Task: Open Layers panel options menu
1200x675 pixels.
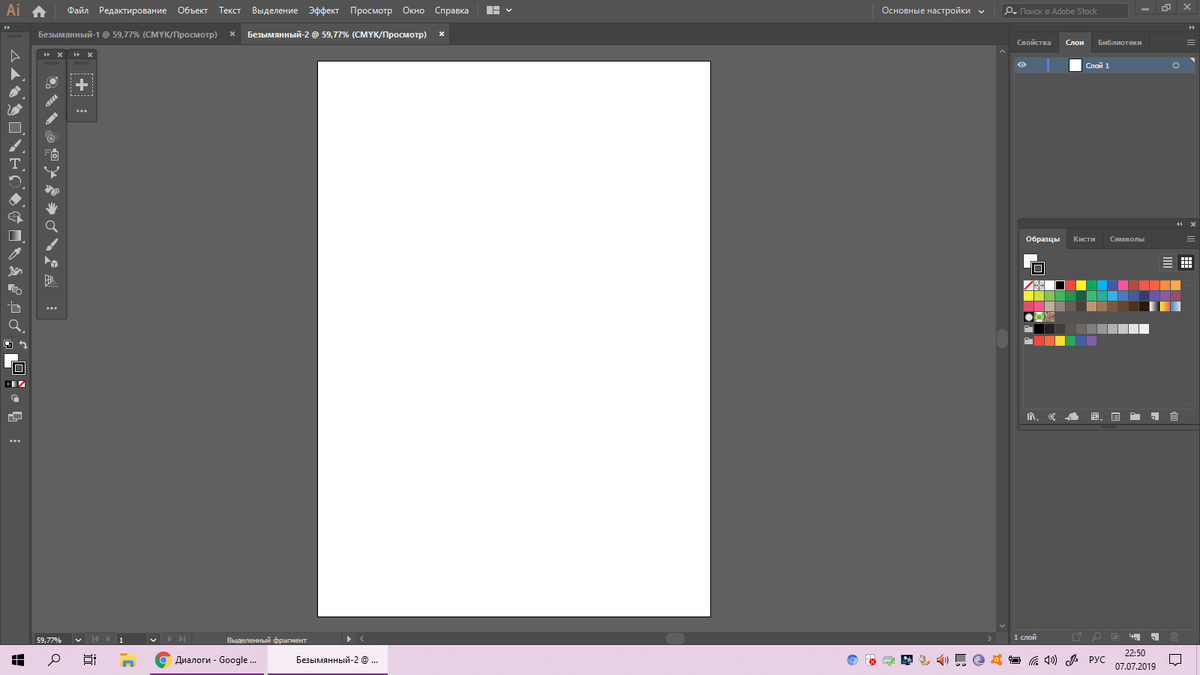Action: tap(1190, 42)
